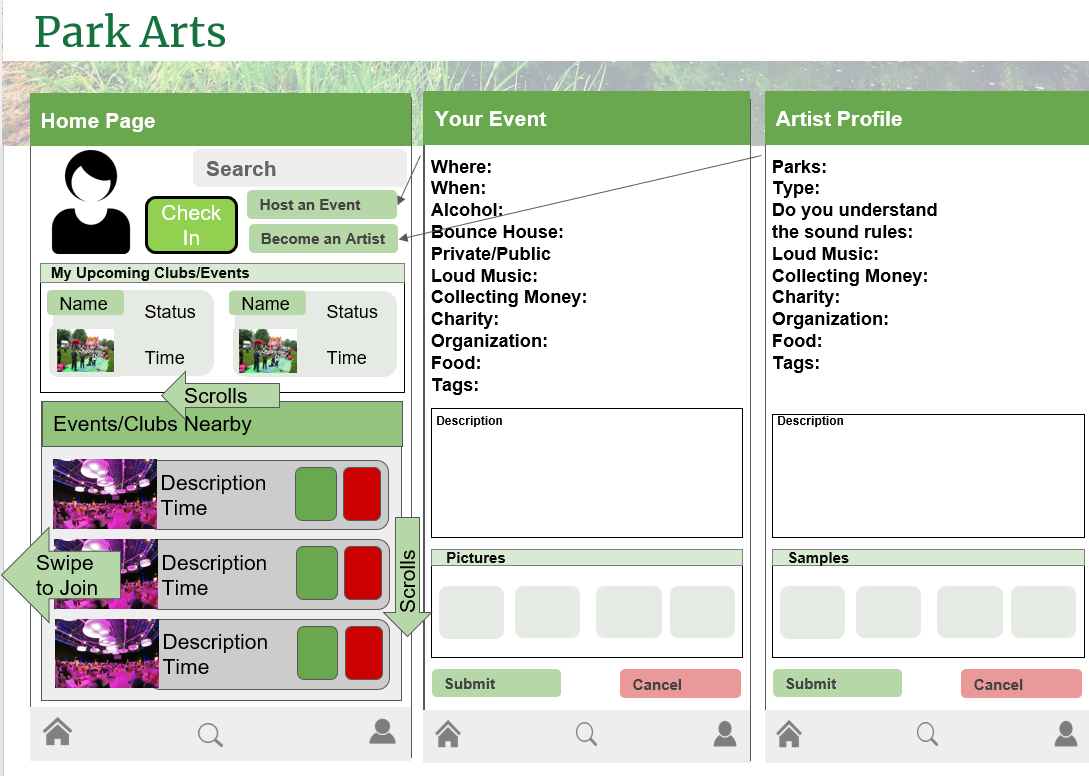
Task: Click the Description box in Your Event
Action: 587,473
